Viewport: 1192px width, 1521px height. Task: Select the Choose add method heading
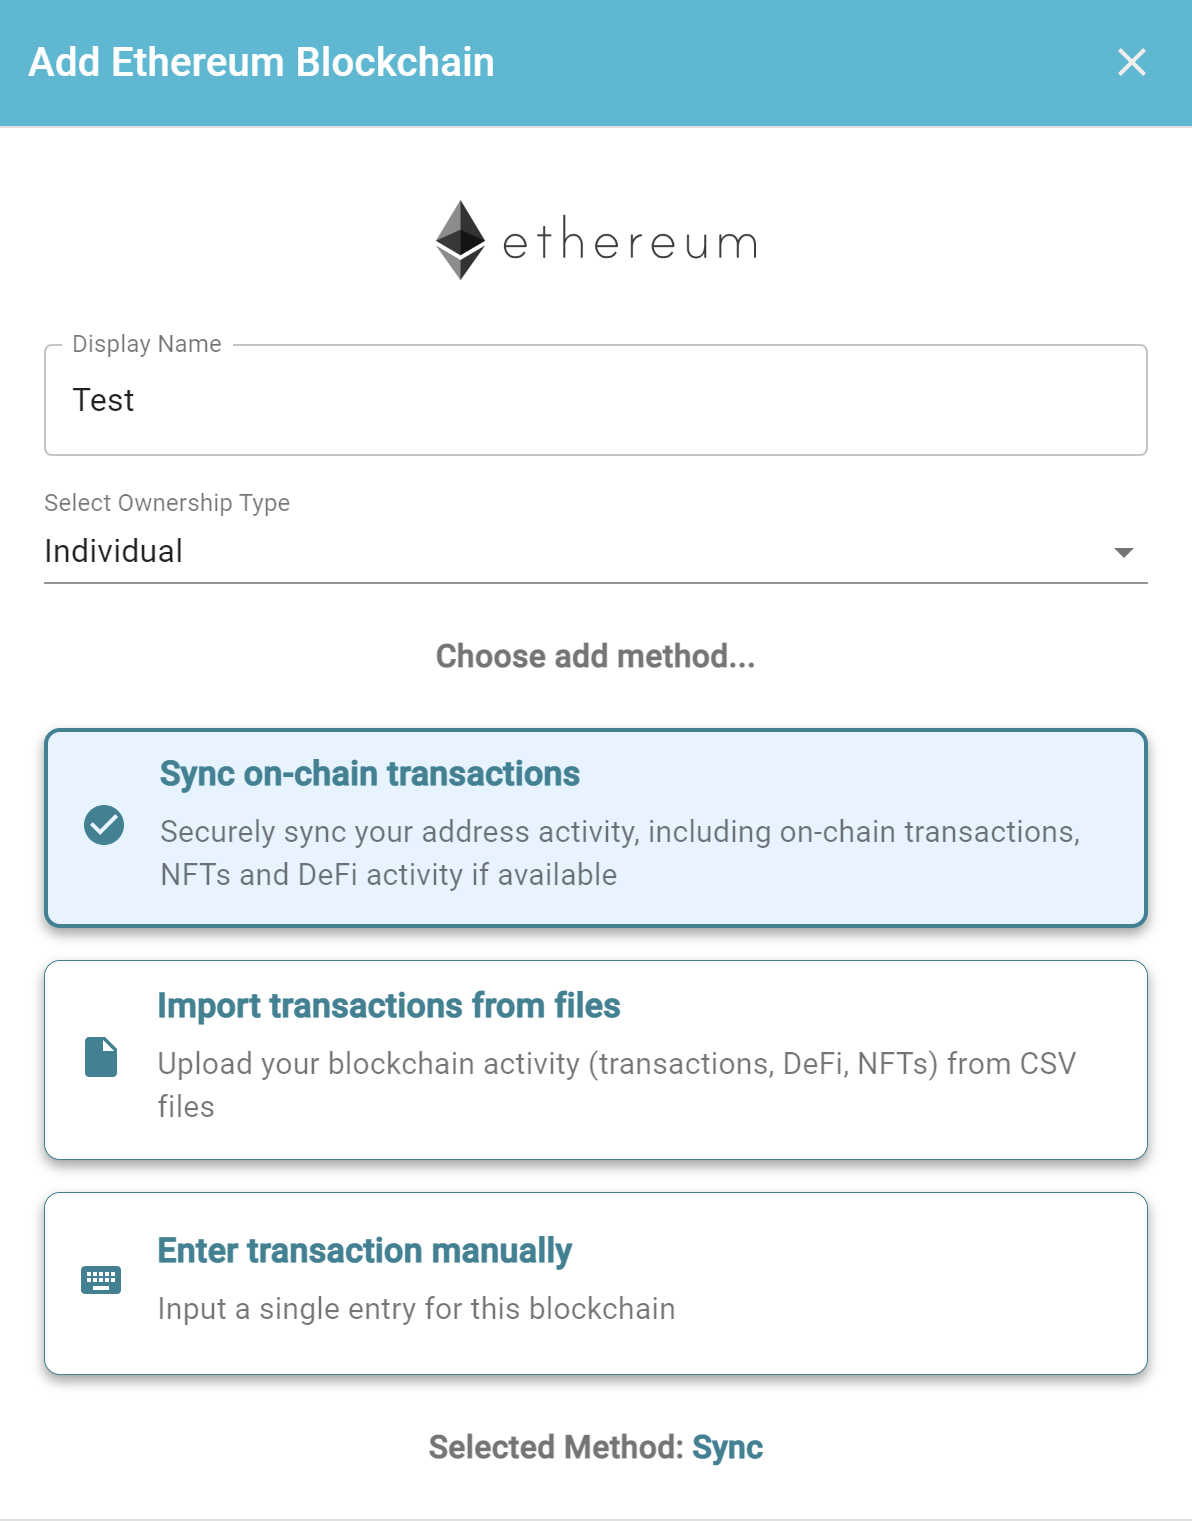(x=596, y=656)
